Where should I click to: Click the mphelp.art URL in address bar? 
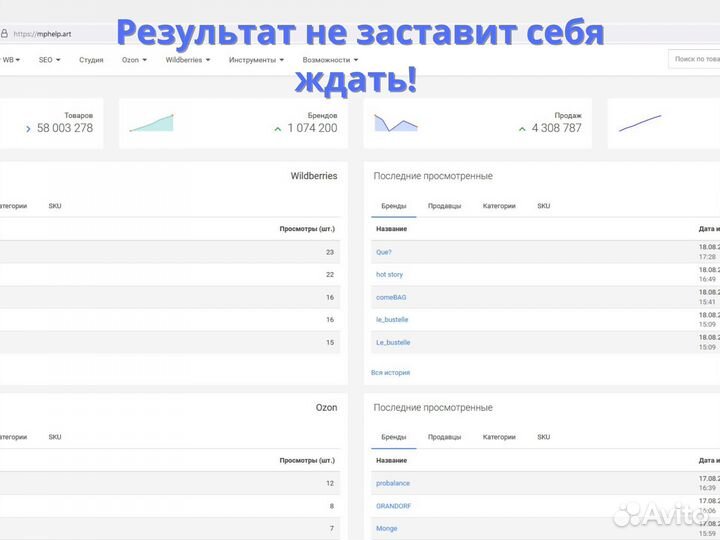click(42, 34)
